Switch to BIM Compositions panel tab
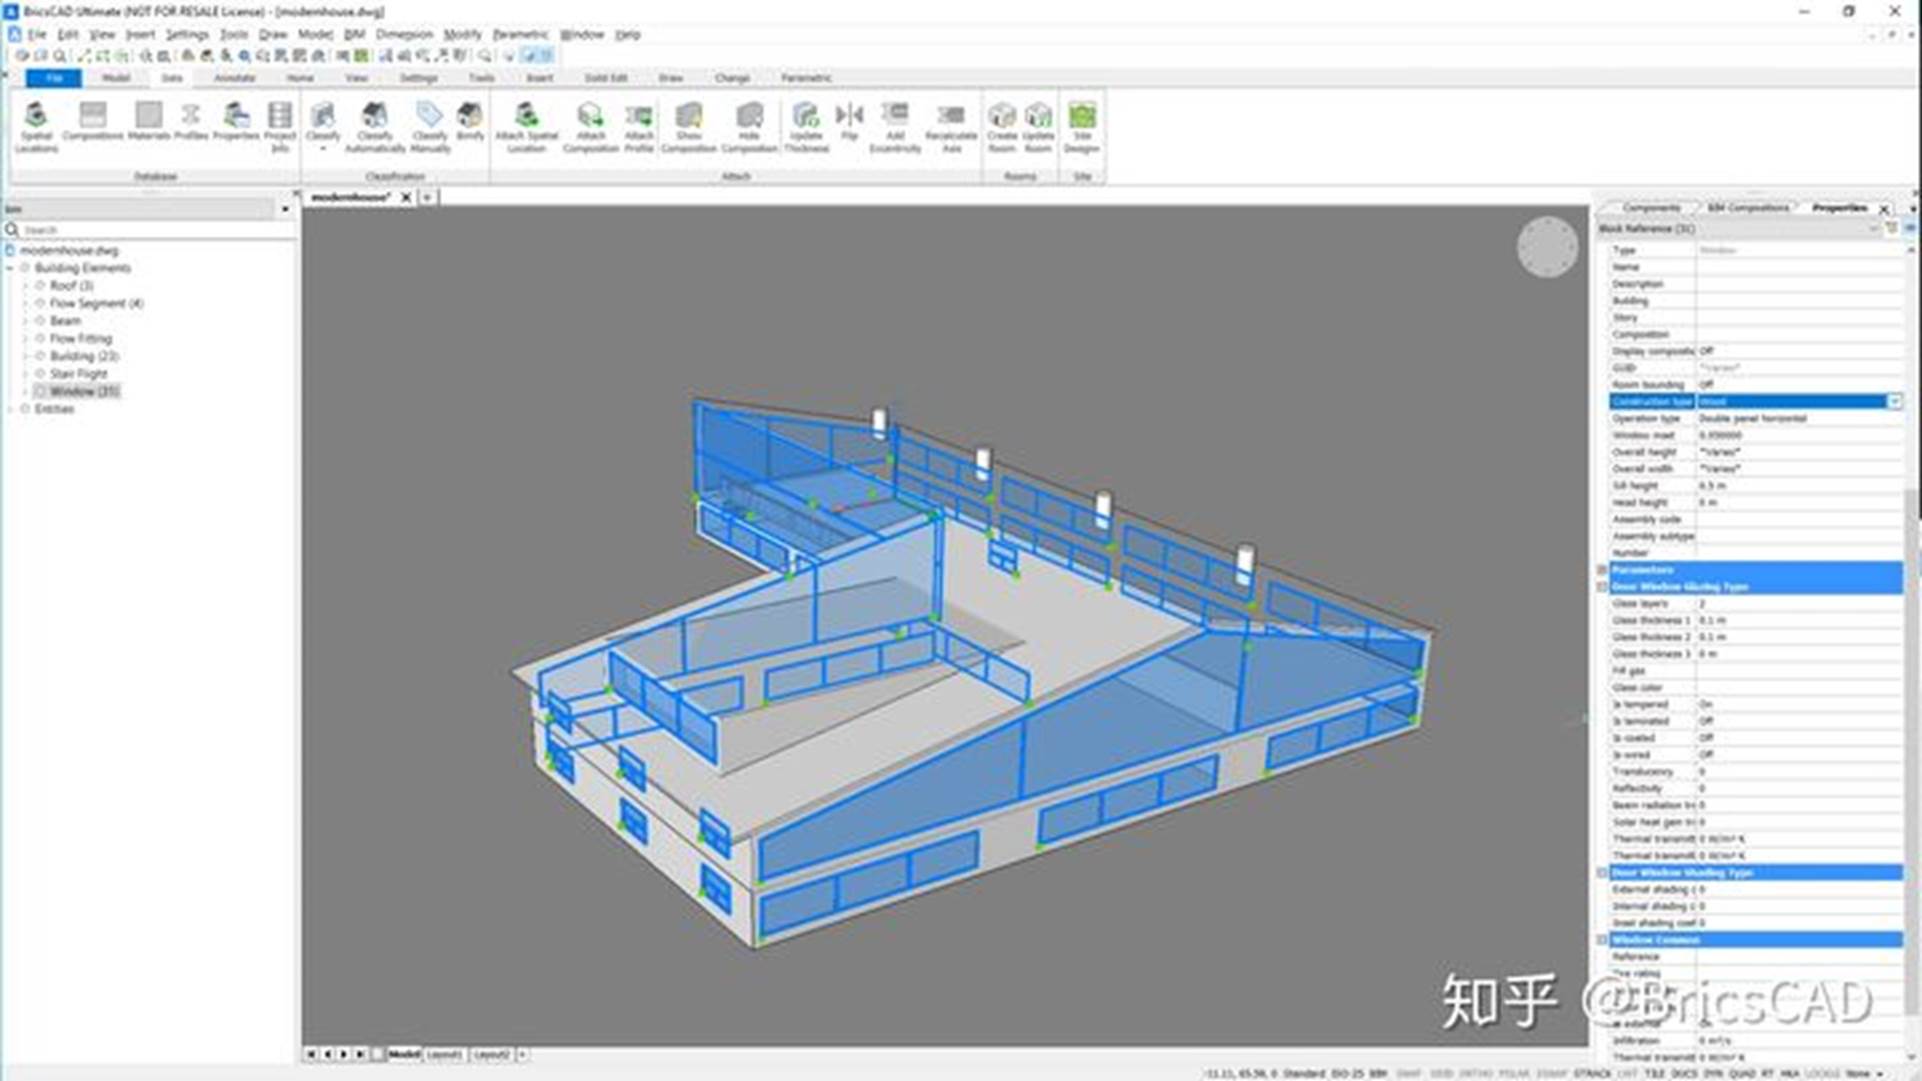Screen dimensions: 1922x1081 pyautogui.click(x=1747, y=208)
